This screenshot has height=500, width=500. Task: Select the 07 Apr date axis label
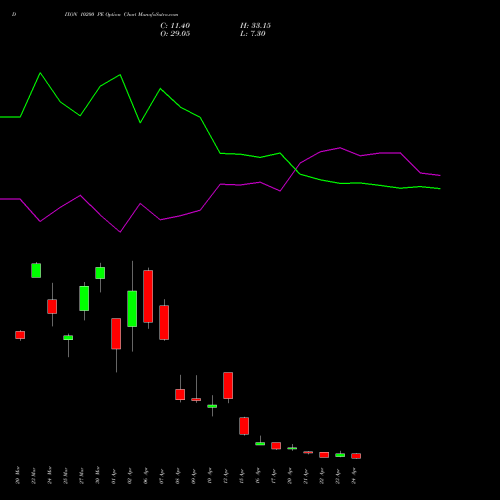(161, 475)
